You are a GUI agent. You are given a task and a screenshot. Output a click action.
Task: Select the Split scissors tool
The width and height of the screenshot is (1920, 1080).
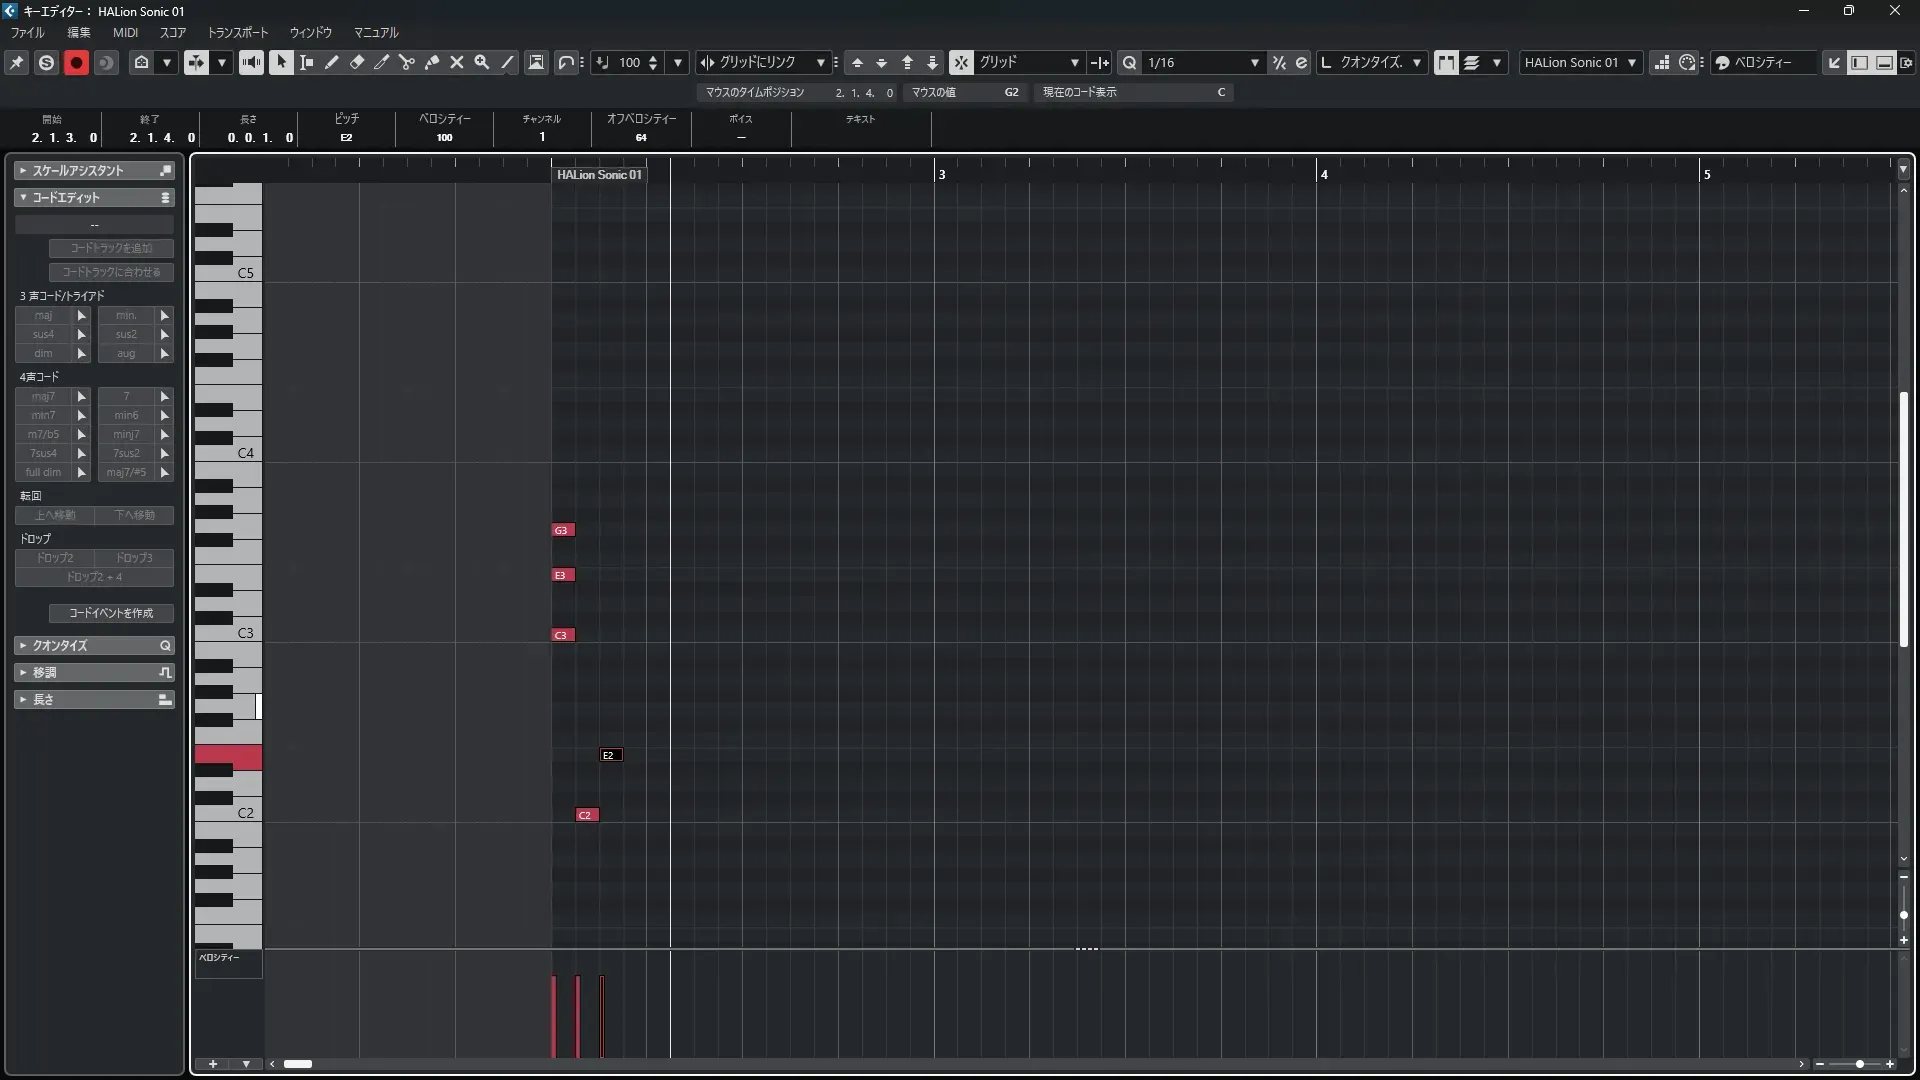pos(407,62)
